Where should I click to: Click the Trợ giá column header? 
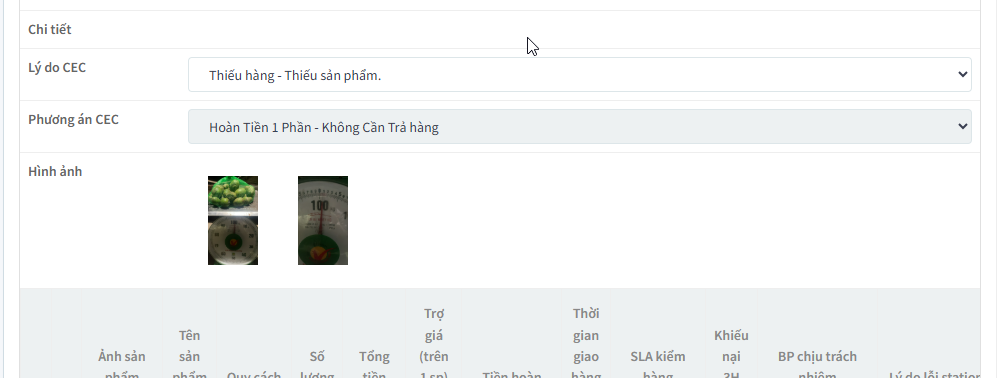(x=434, y=344)
